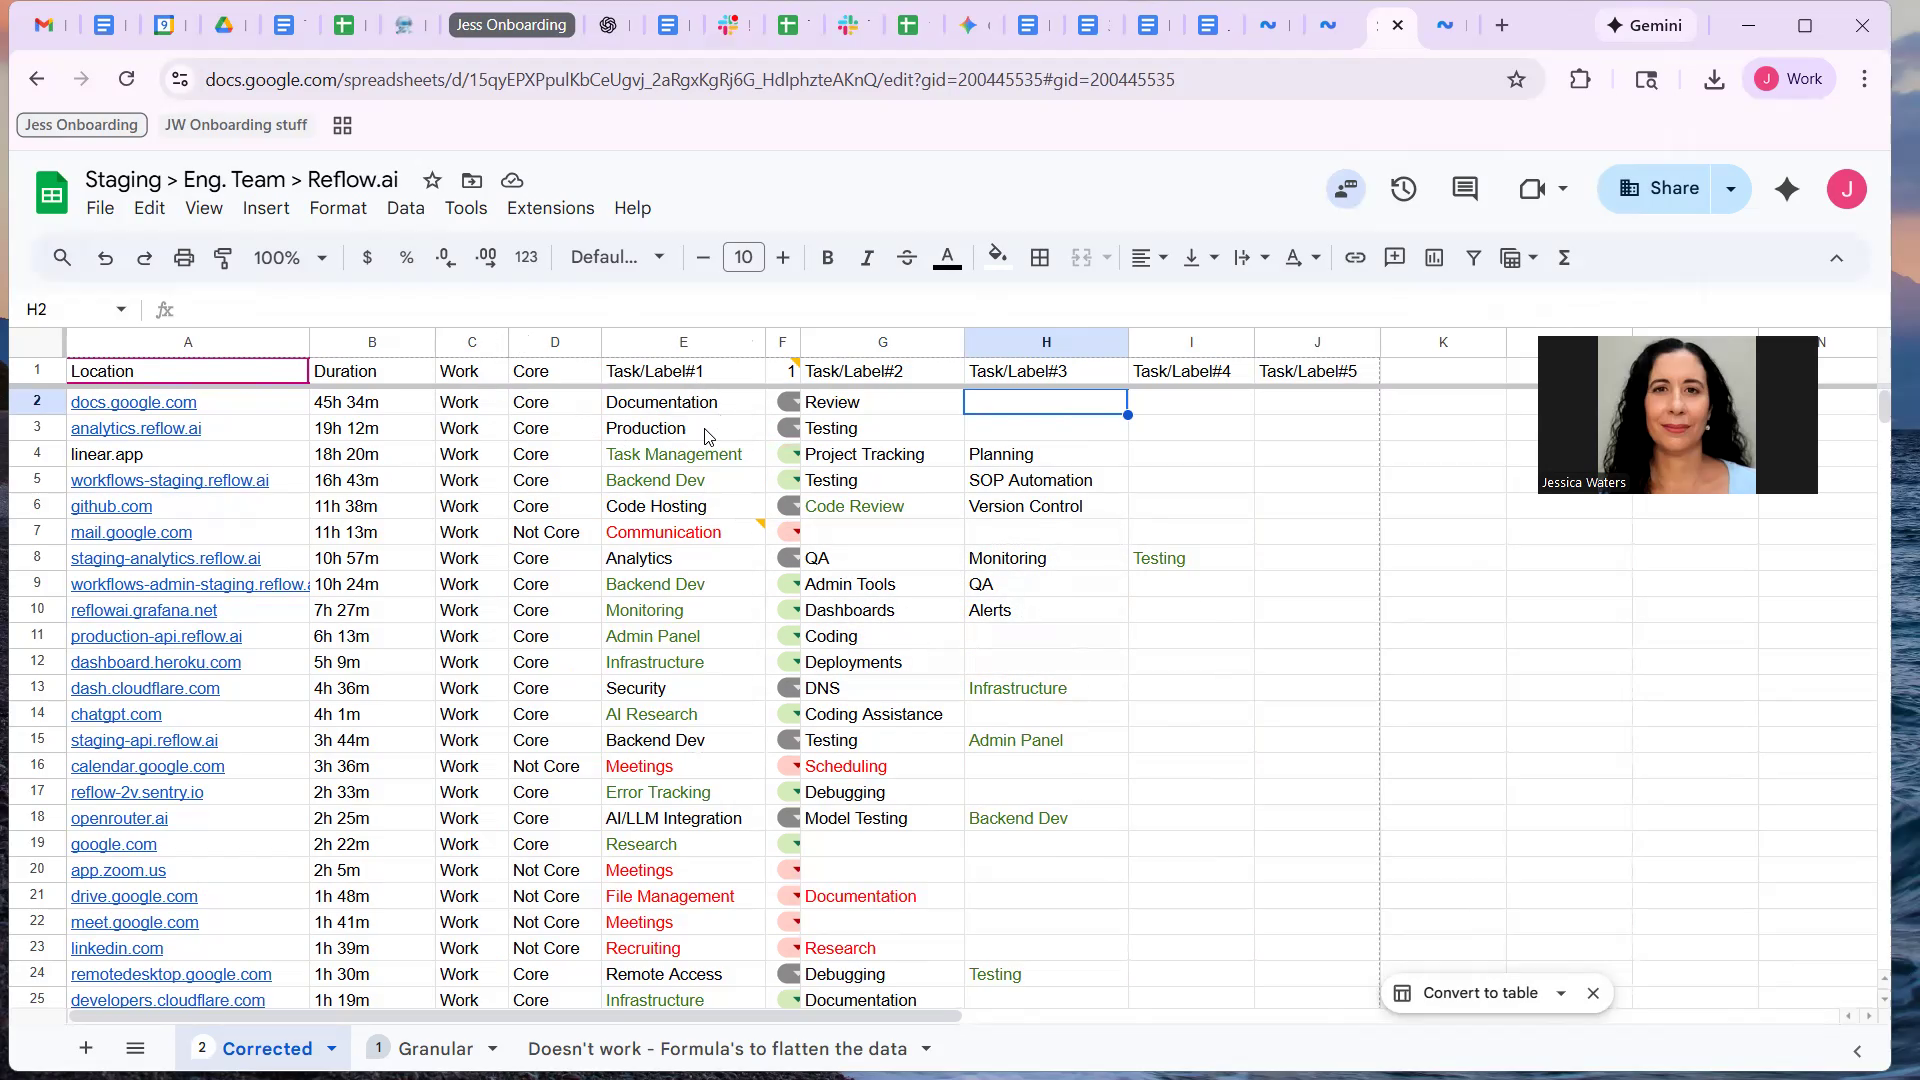Click the paint format roller icon
This screenshot has height=1080, width=1920.
pyautogui.click(x=223, y=258)
